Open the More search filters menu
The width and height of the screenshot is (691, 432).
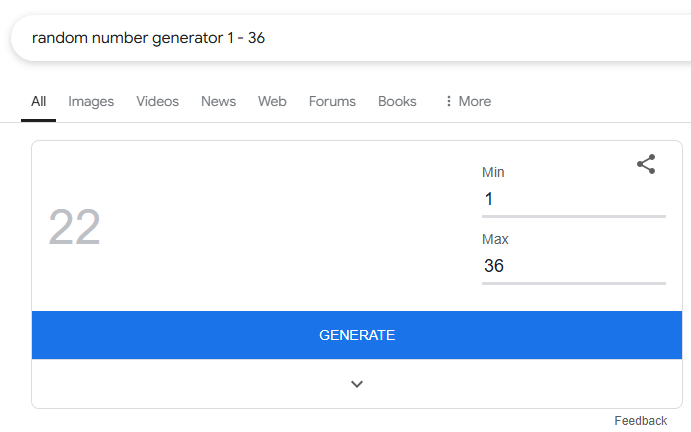click(468, 101)
